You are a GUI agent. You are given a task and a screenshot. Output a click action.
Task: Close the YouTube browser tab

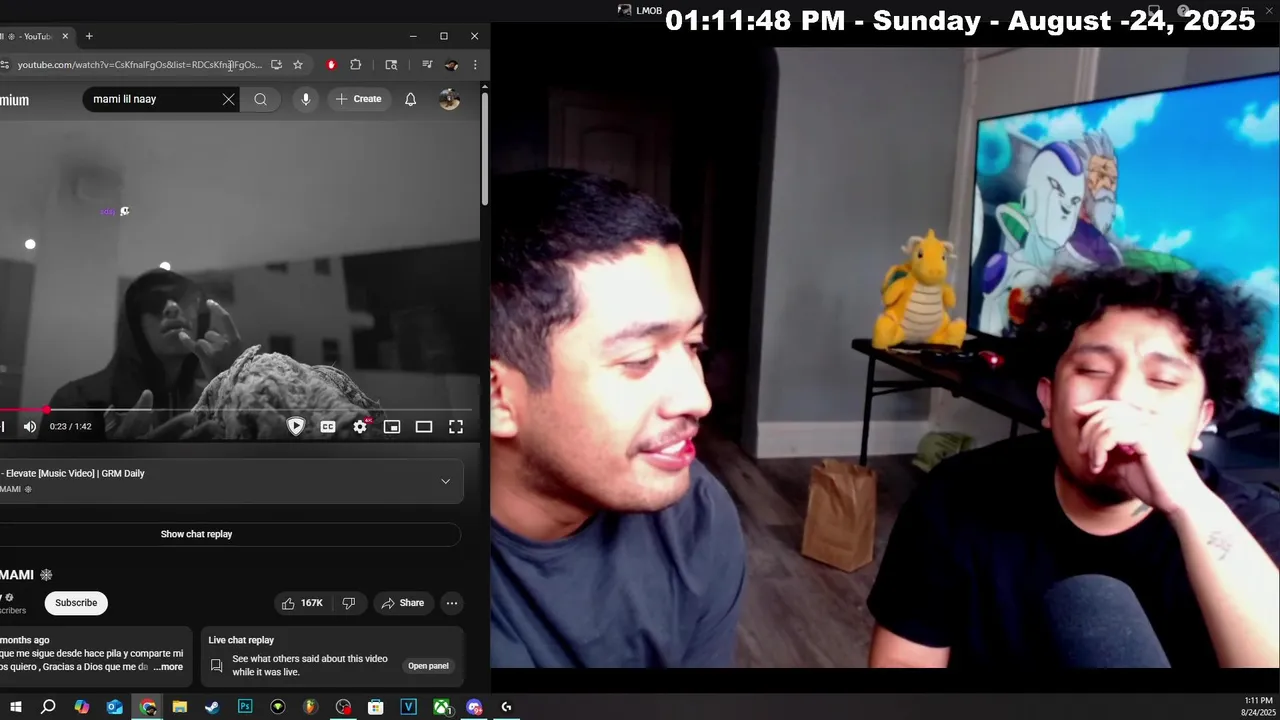click(x=65, y=36)
